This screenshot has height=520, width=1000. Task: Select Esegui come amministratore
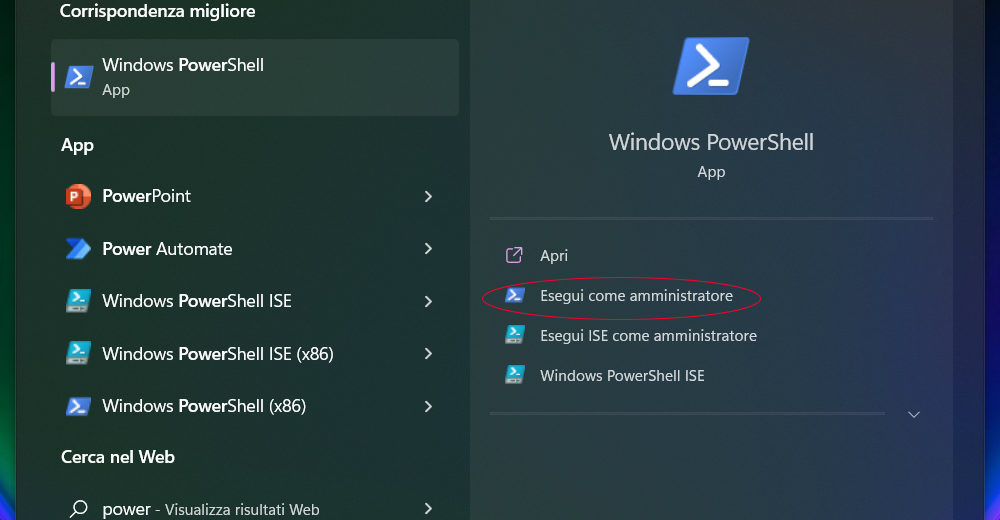coord(636,296)
